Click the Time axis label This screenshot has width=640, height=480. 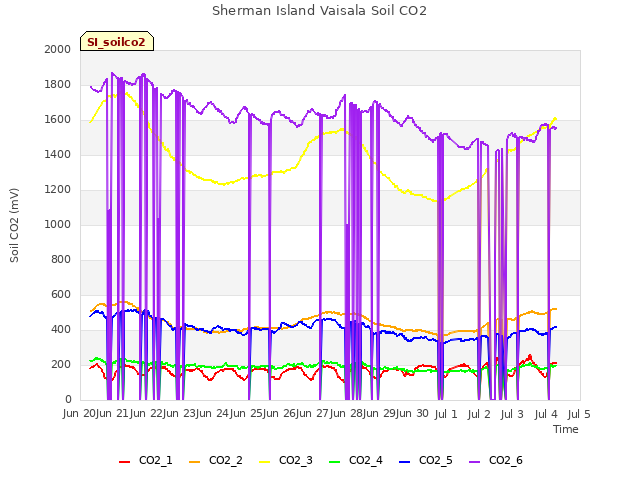pyautogui.click(x=566, y=429)
